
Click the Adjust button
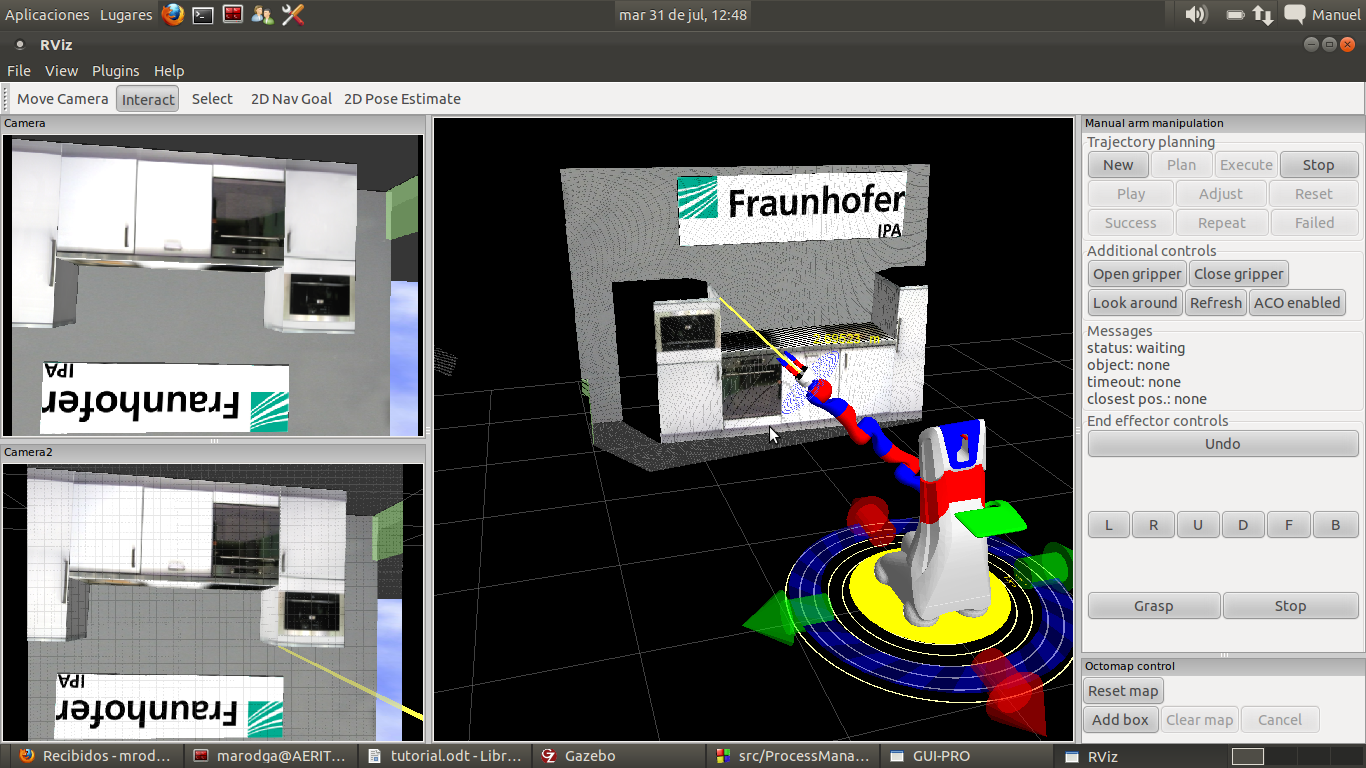(x=1221, y=194)
